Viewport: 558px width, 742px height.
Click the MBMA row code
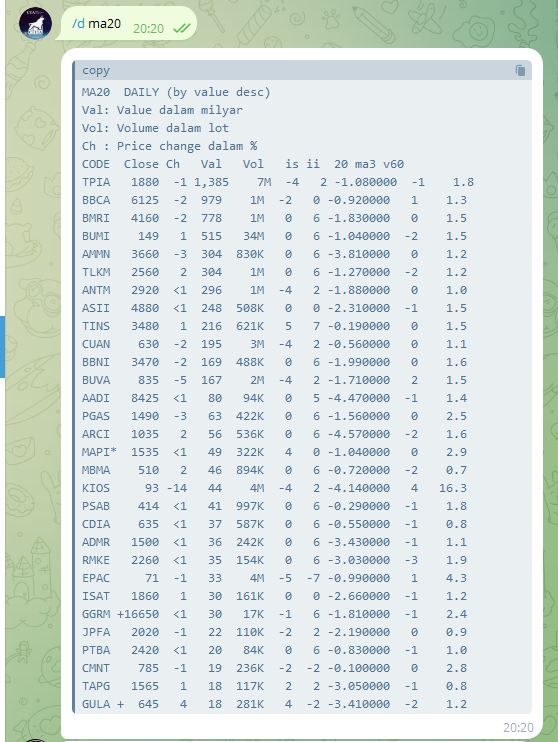click(96, 469)
